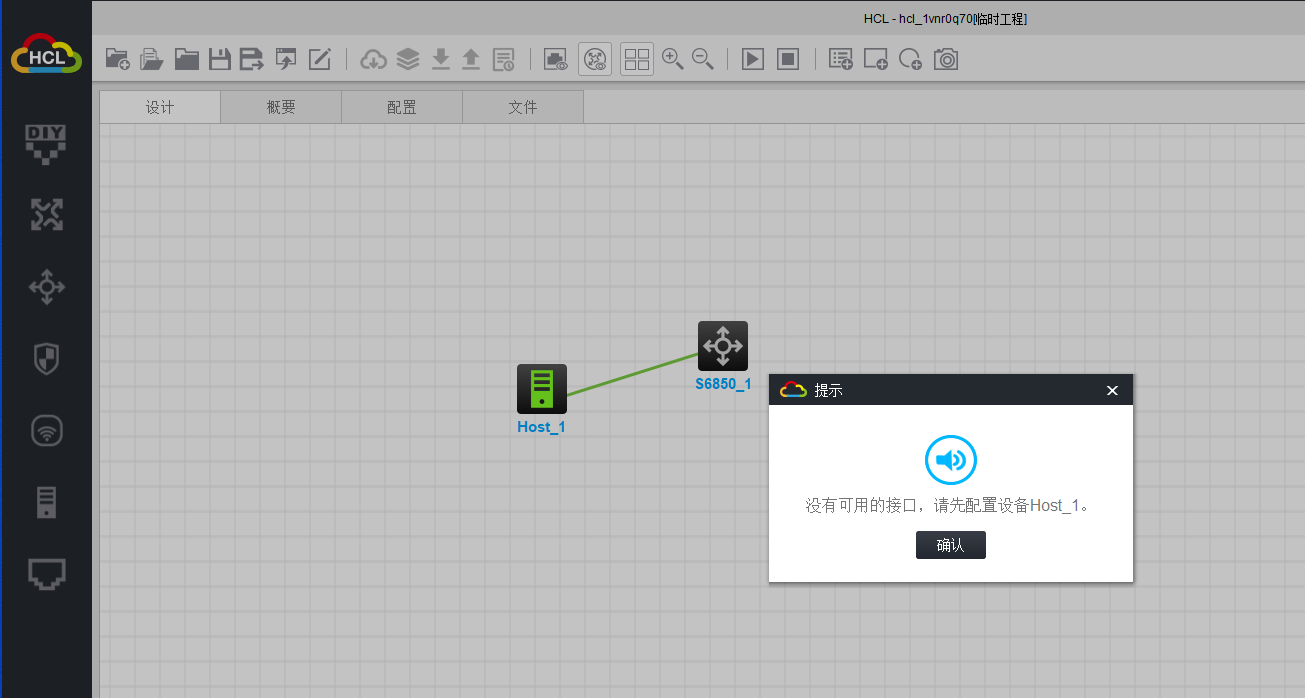Click the document with clock icon

click(x=504, y=59)
